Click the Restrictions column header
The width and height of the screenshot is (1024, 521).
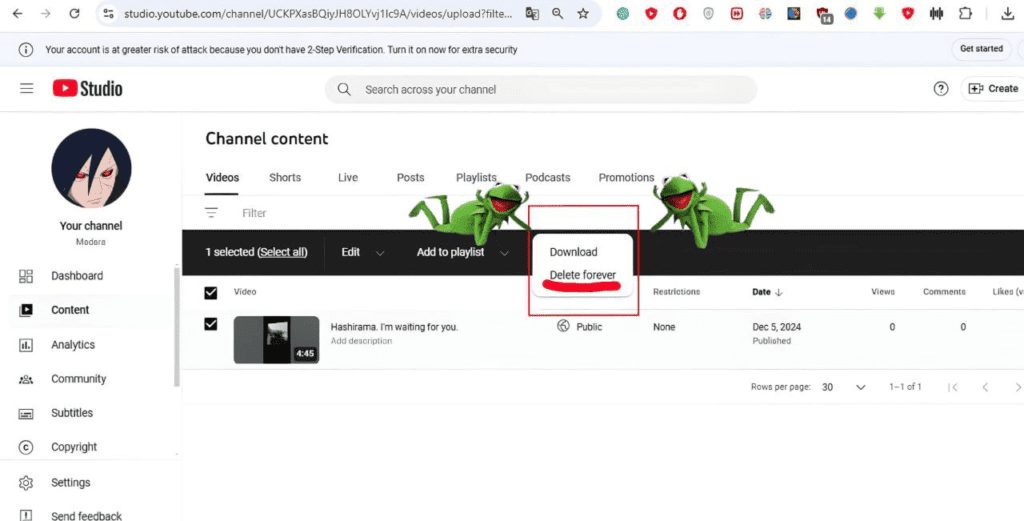tap(676, 292)
